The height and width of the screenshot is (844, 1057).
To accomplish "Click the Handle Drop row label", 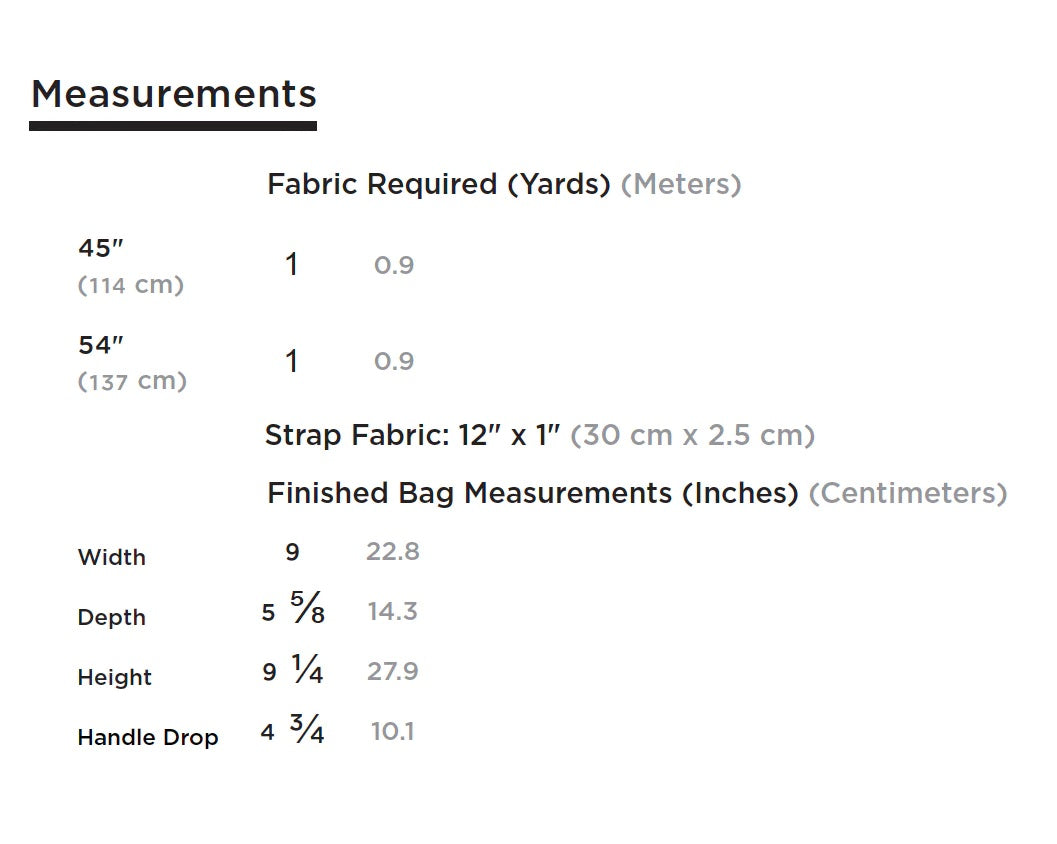I will (147, 737).
